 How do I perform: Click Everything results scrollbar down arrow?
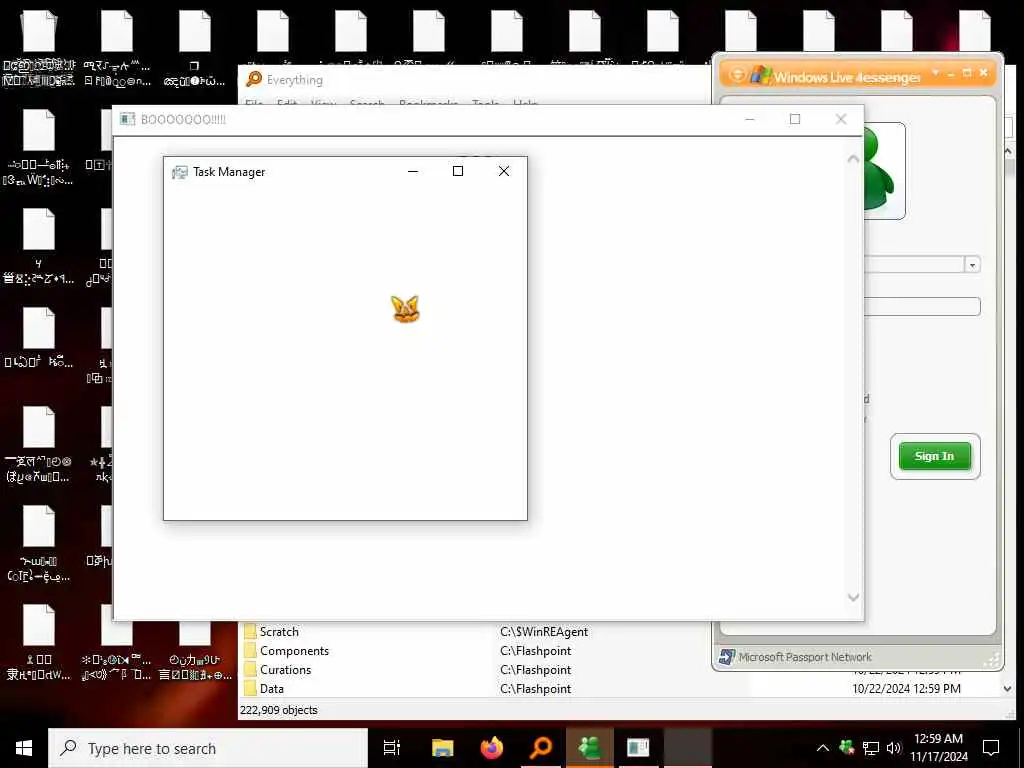[1007, 688]
